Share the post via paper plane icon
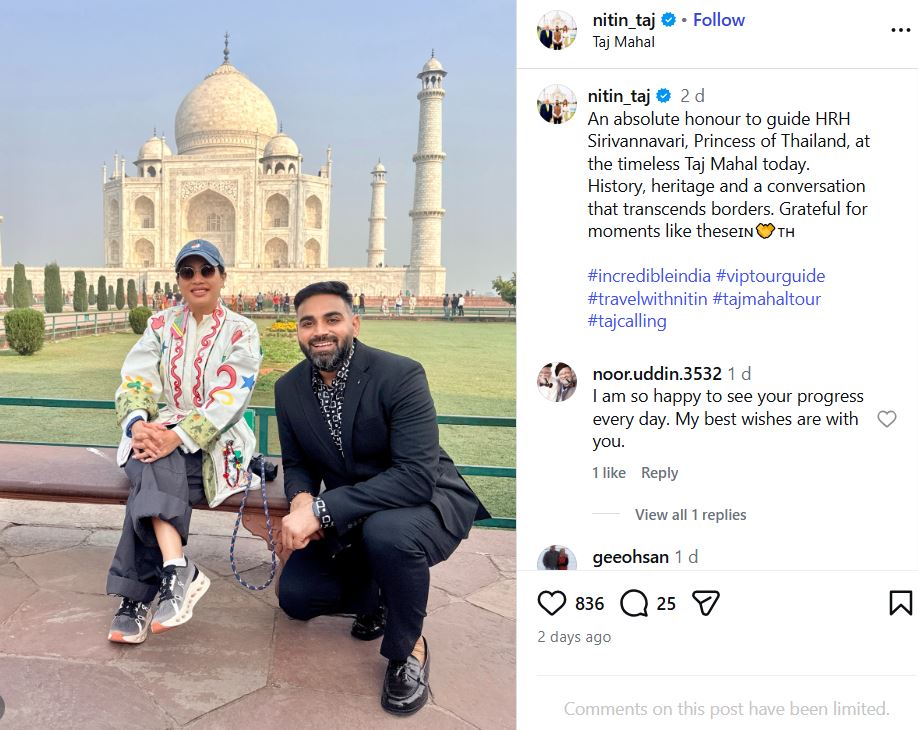The height and width of the screenshot is (730, 918). pyautogui.click(x=706, y=603)
